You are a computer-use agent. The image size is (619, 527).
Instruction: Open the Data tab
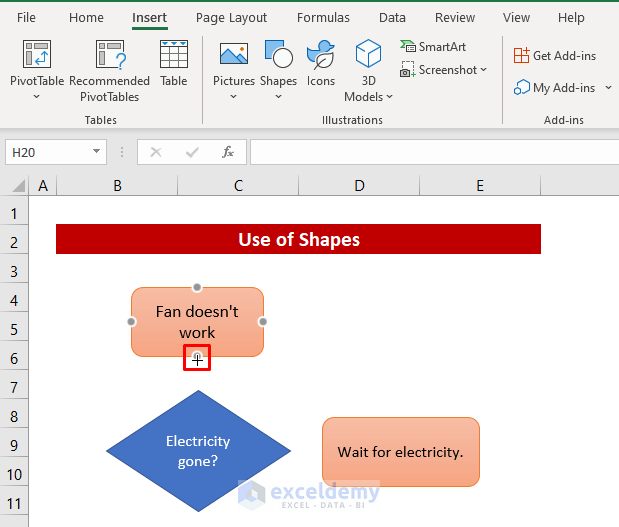(392, 18)
